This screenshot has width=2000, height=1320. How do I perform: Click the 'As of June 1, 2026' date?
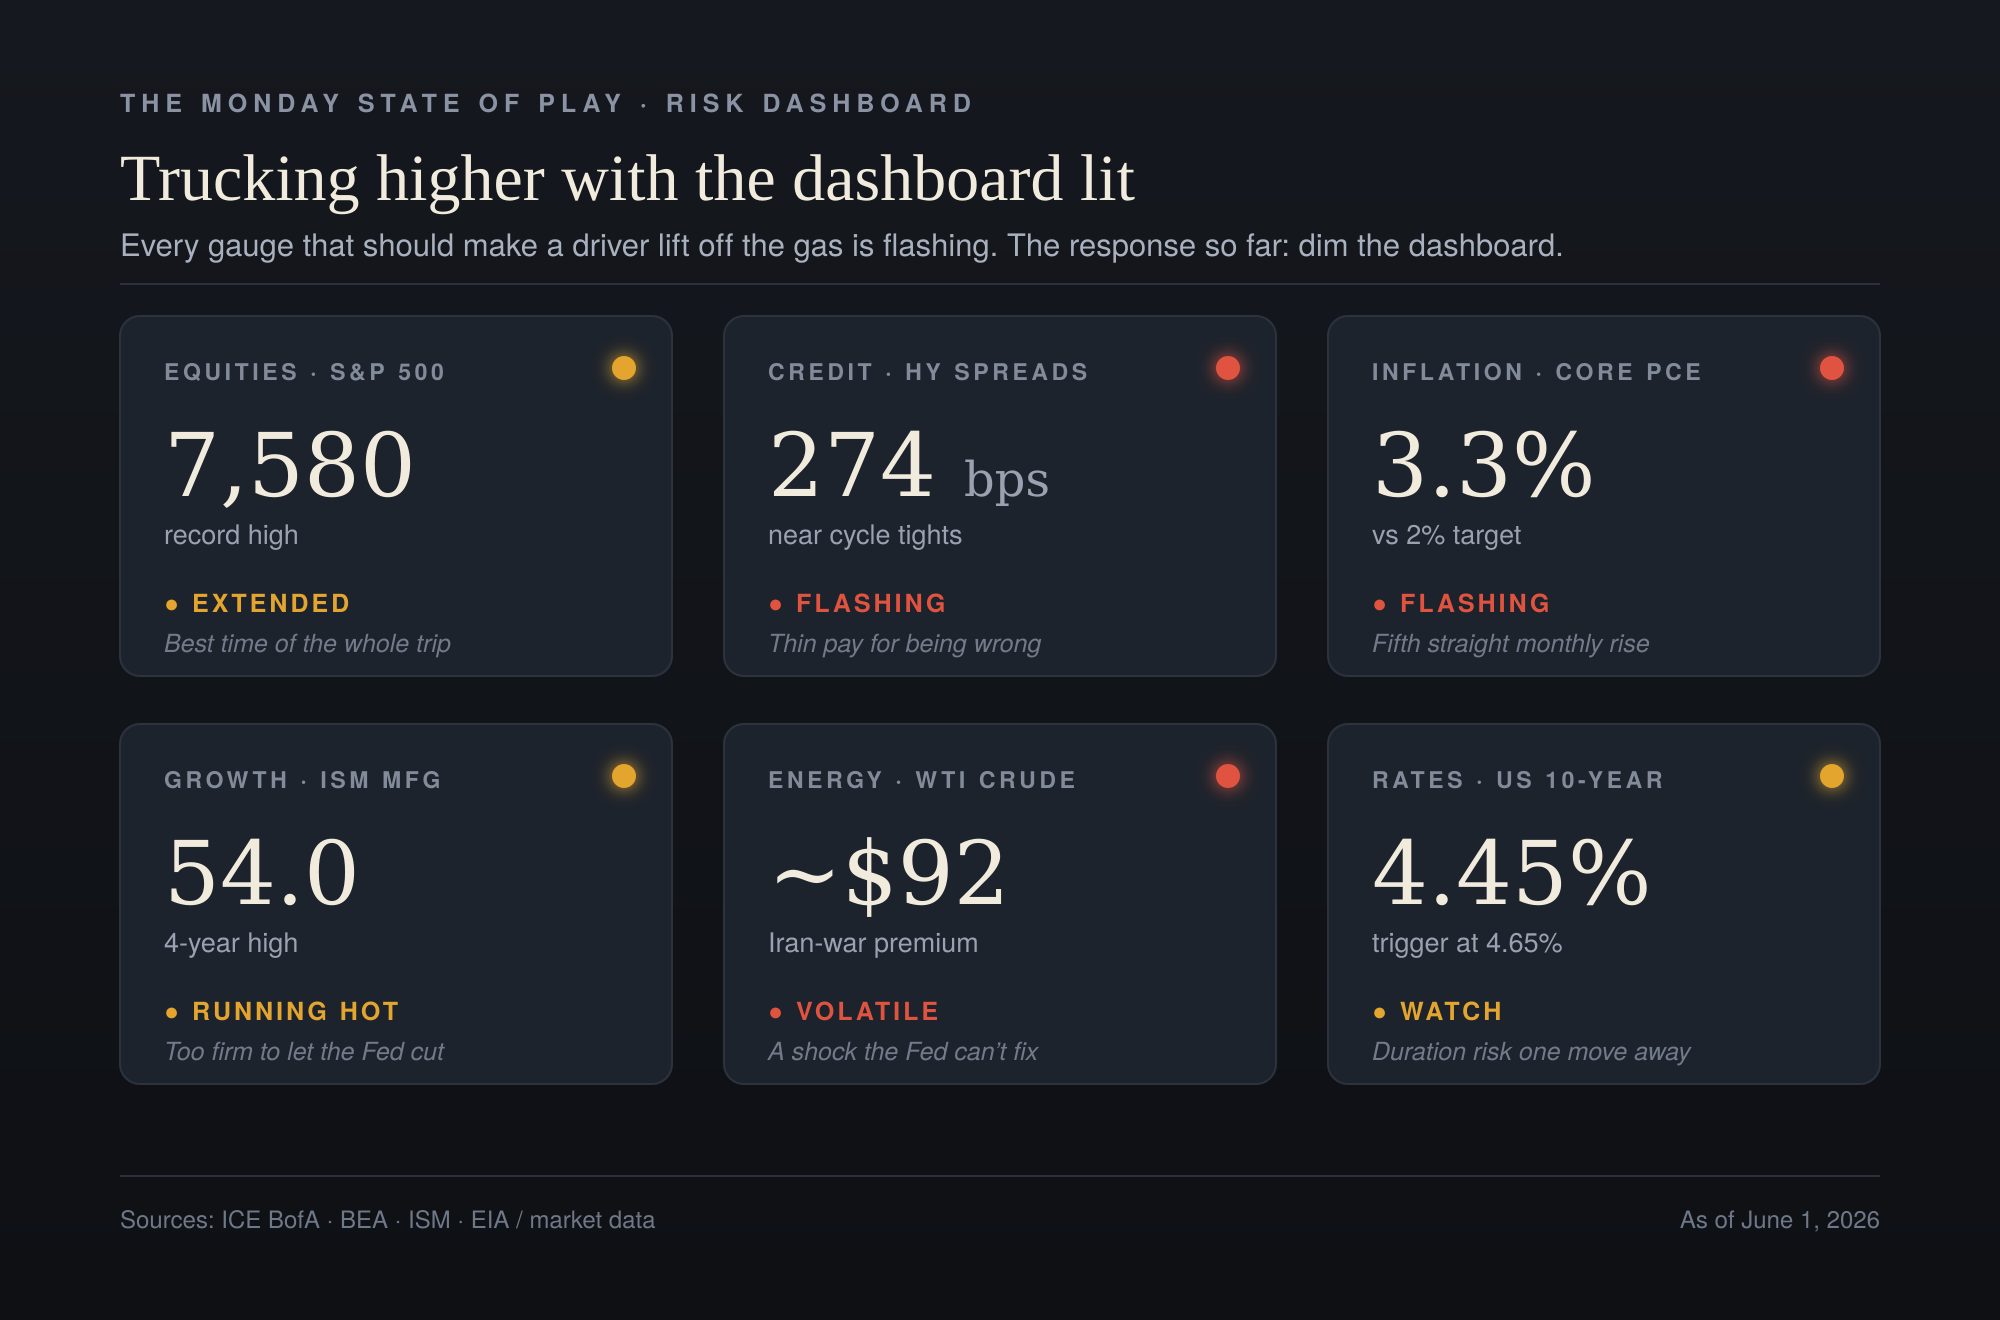pyautogui.click(x=1779, y=1220)
